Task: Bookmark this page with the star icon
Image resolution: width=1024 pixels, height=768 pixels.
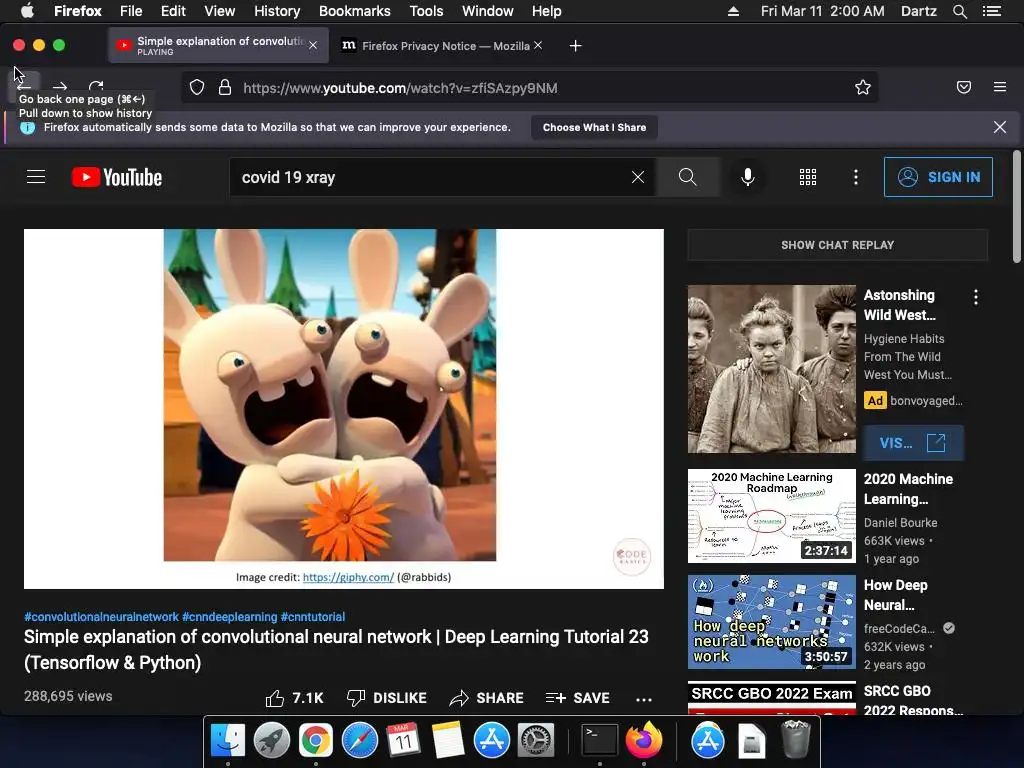Action: click(863, 88)
